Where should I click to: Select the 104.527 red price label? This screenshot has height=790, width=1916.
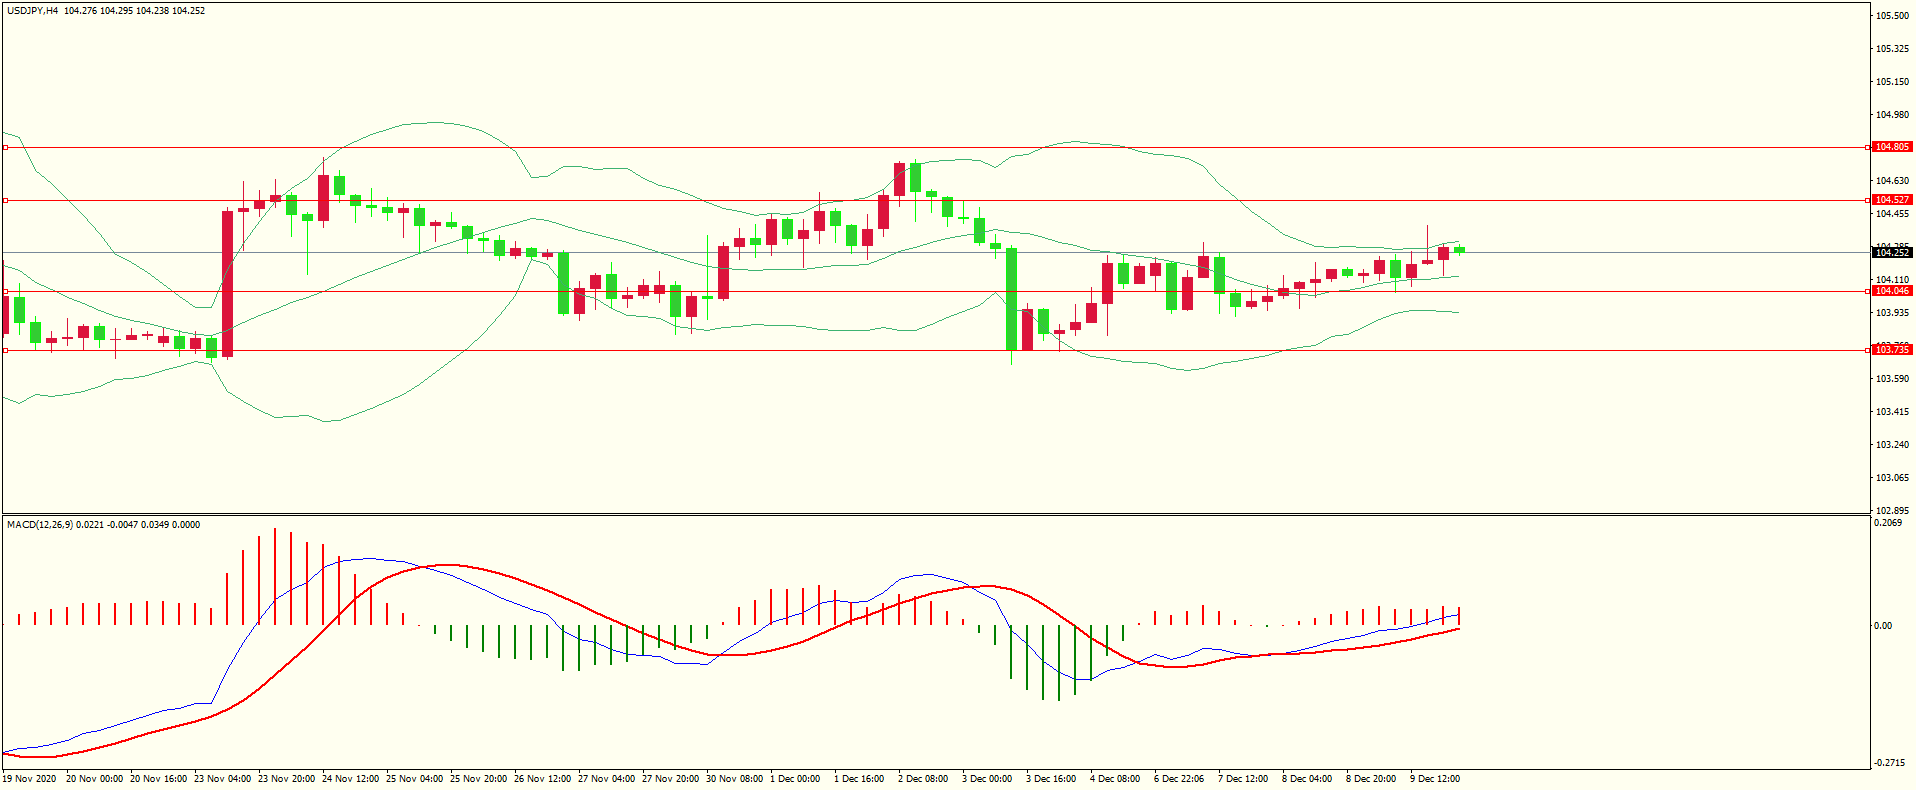coord(1891,200)
